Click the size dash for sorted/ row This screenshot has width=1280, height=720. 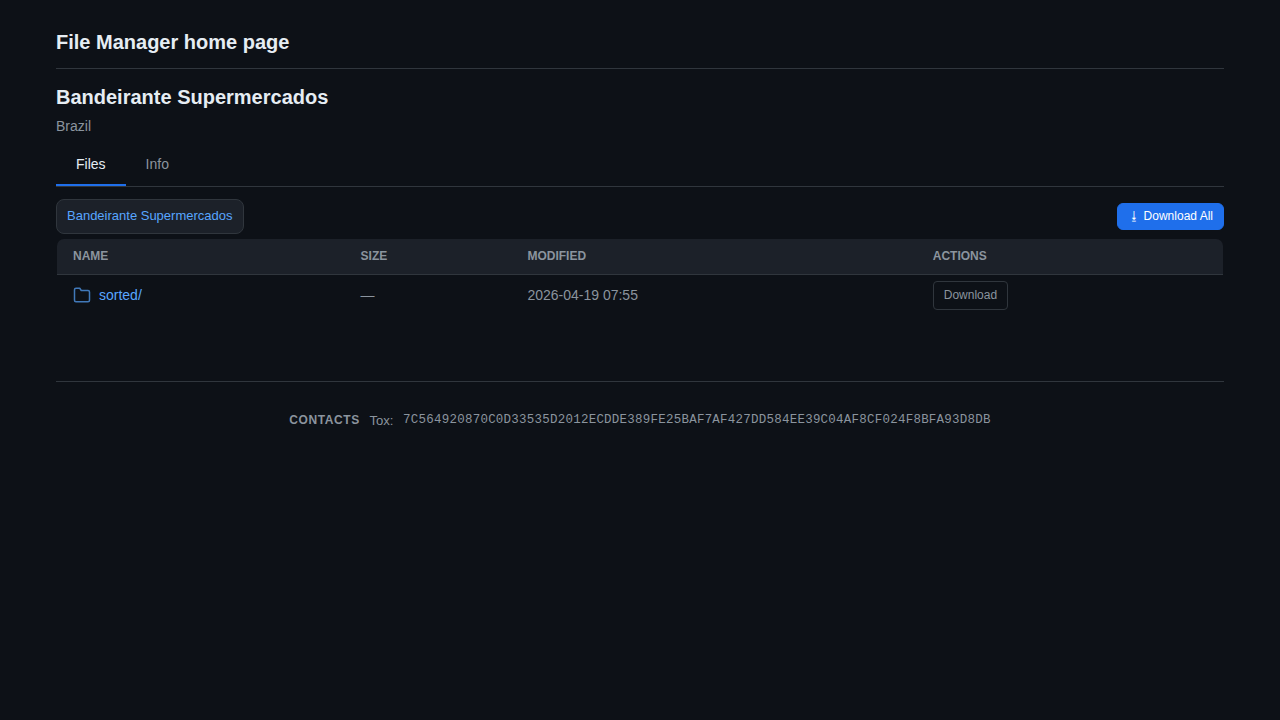[368, 296]
